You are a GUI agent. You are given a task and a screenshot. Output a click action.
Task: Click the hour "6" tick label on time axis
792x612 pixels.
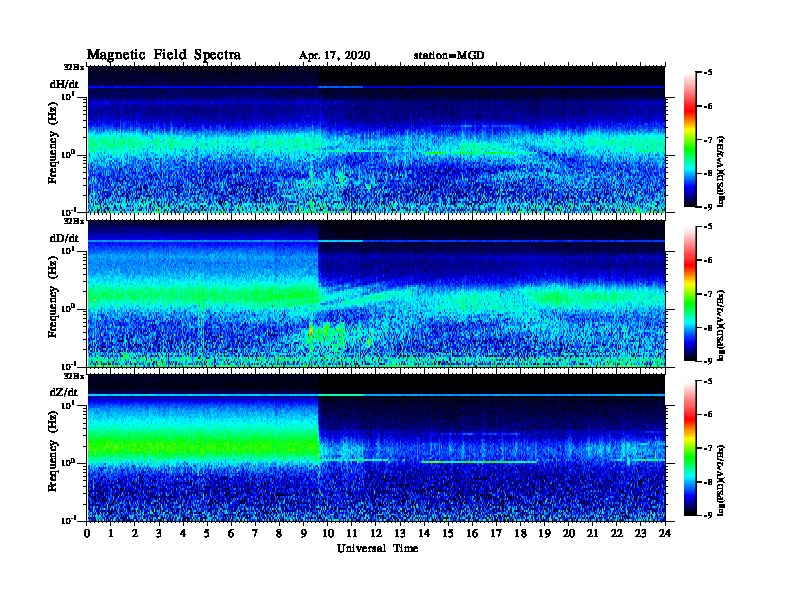(231, 533)
